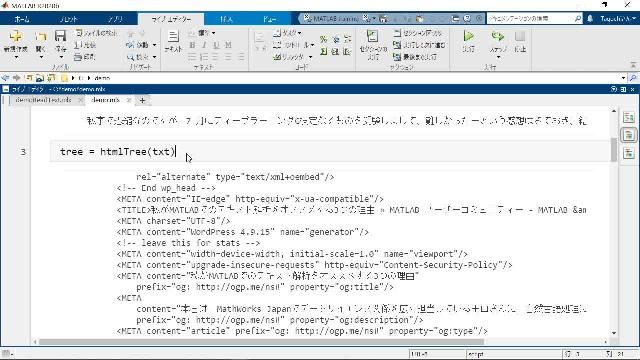
Task: Add a new document tab with plus
Action: 142,100
